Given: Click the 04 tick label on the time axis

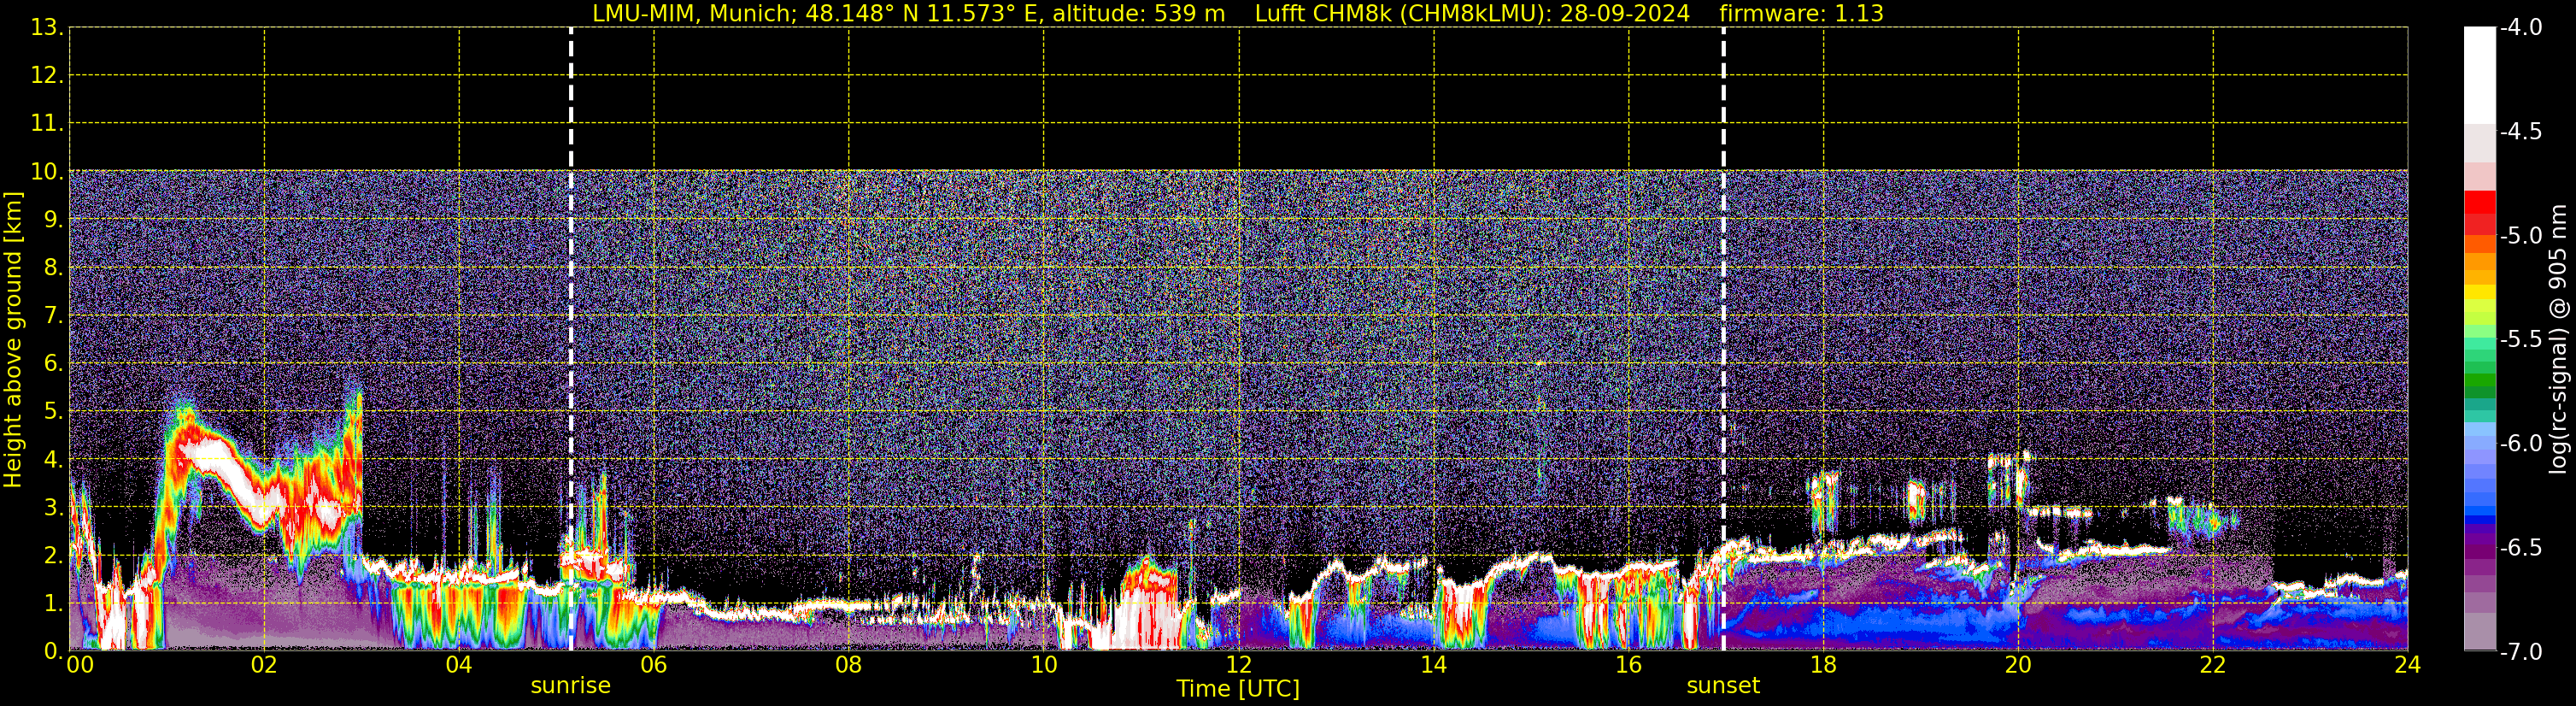Looking at the screenshot, I should [x=459, y=665].
